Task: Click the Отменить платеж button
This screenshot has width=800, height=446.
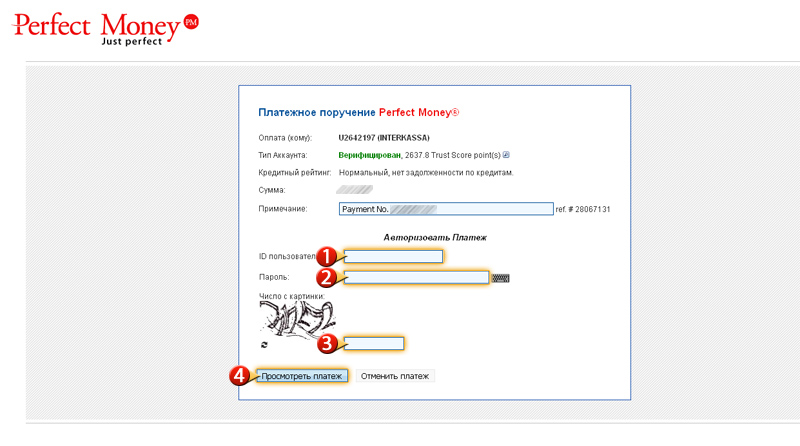Action: pyautogui.click(x=395, y=376)
